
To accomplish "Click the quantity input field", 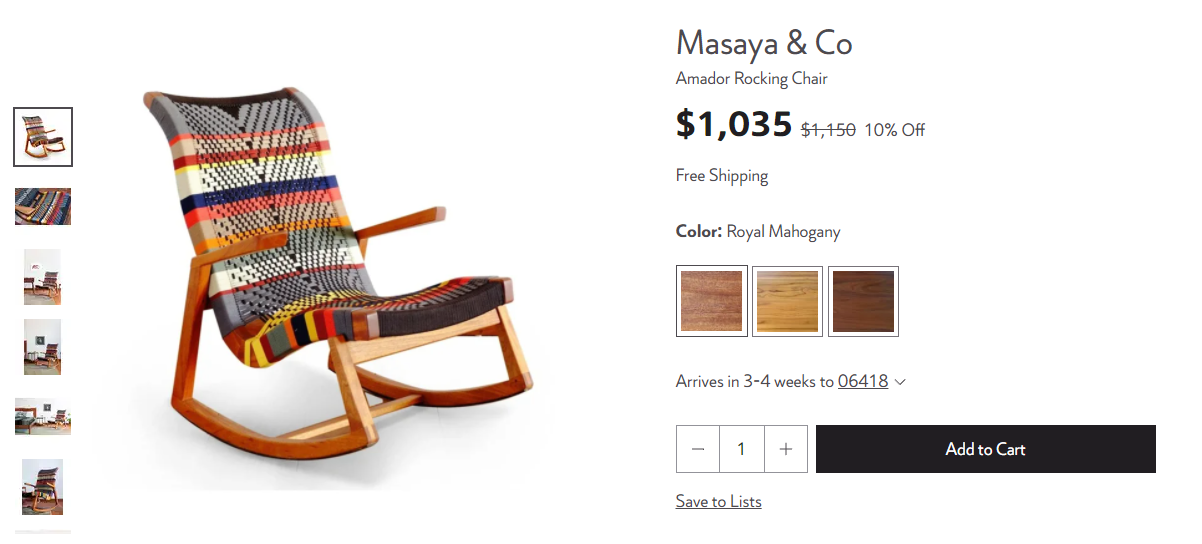I will pyautogui.click(x=741, y=449).
